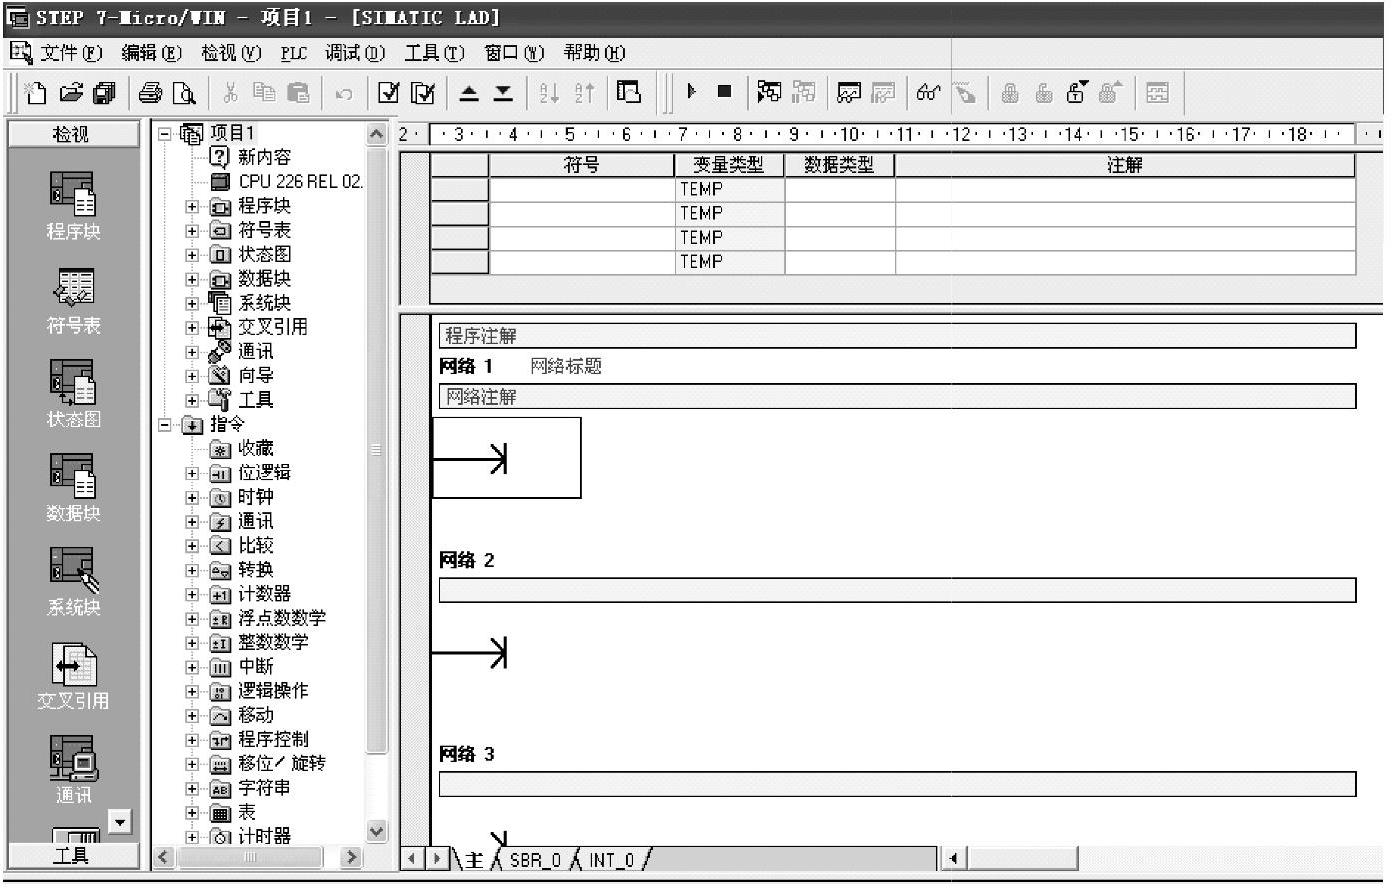Open the 帮助(H) menu

[594, 53]
